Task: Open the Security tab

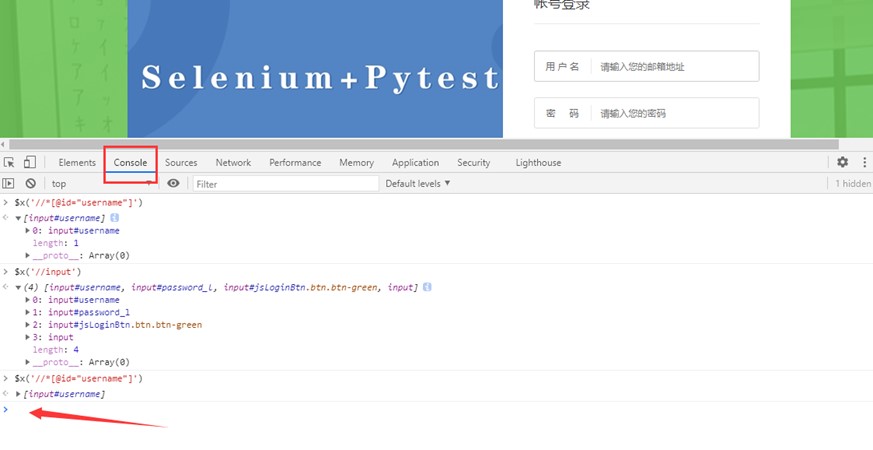Action: pyautogui.click(x=474, y=163)
